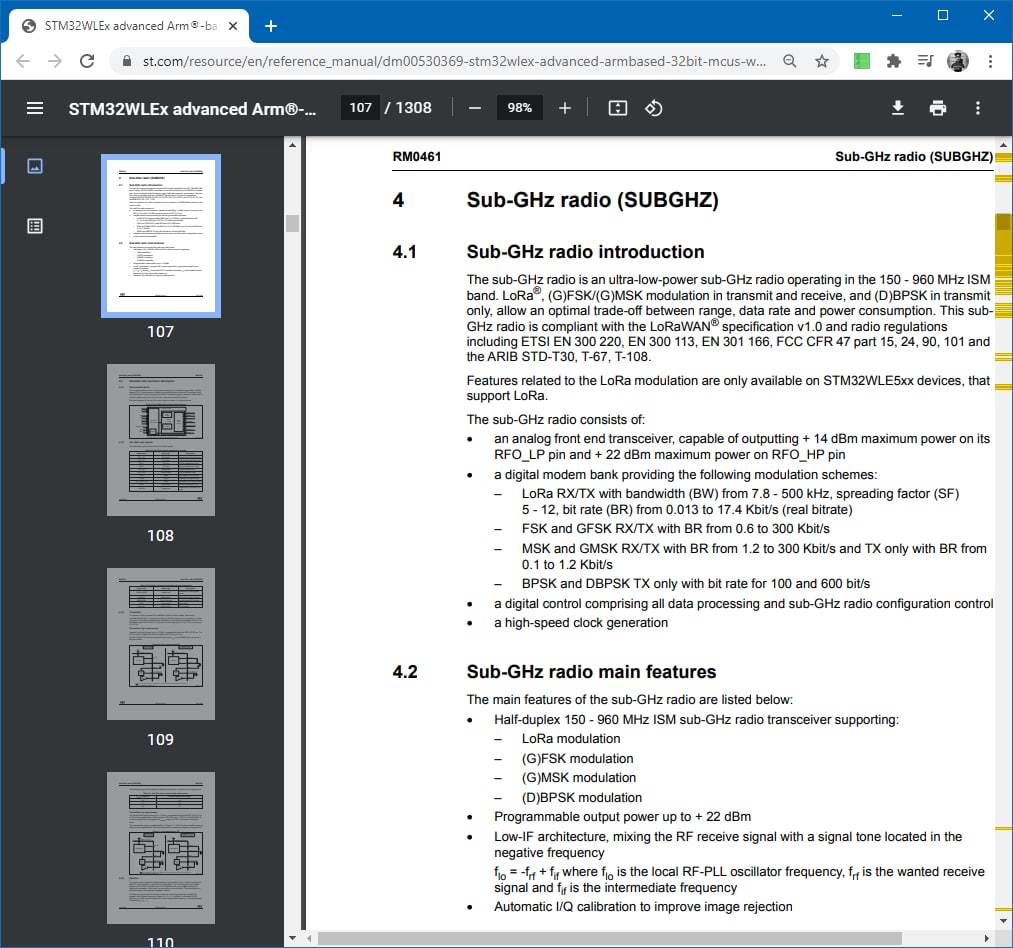View site information padlock icon
This screenshot has width=1013, height=948.
click(127, 61)
